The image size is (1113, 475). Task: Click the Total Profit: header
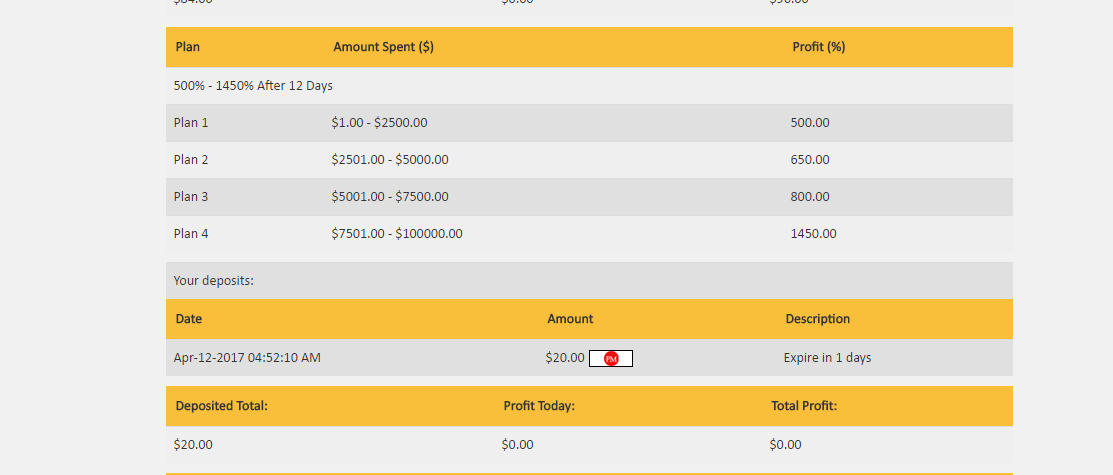(x=804, y=406)
